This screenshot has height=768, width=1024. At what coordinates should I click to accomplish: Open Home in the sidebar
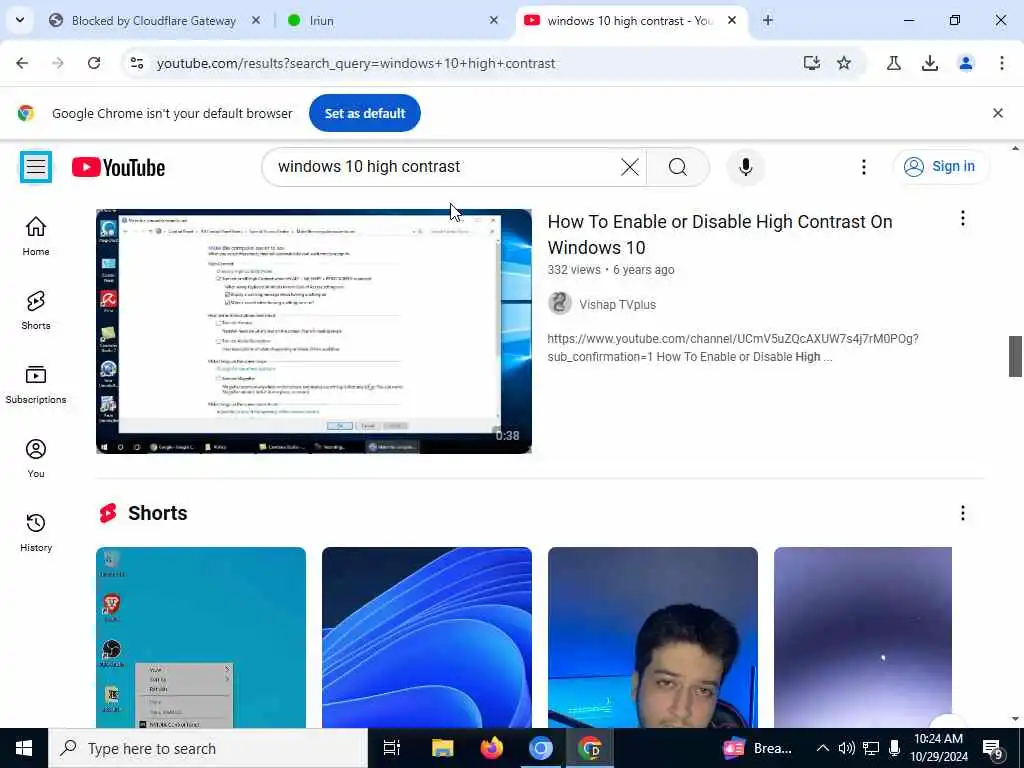coord(36,236)
